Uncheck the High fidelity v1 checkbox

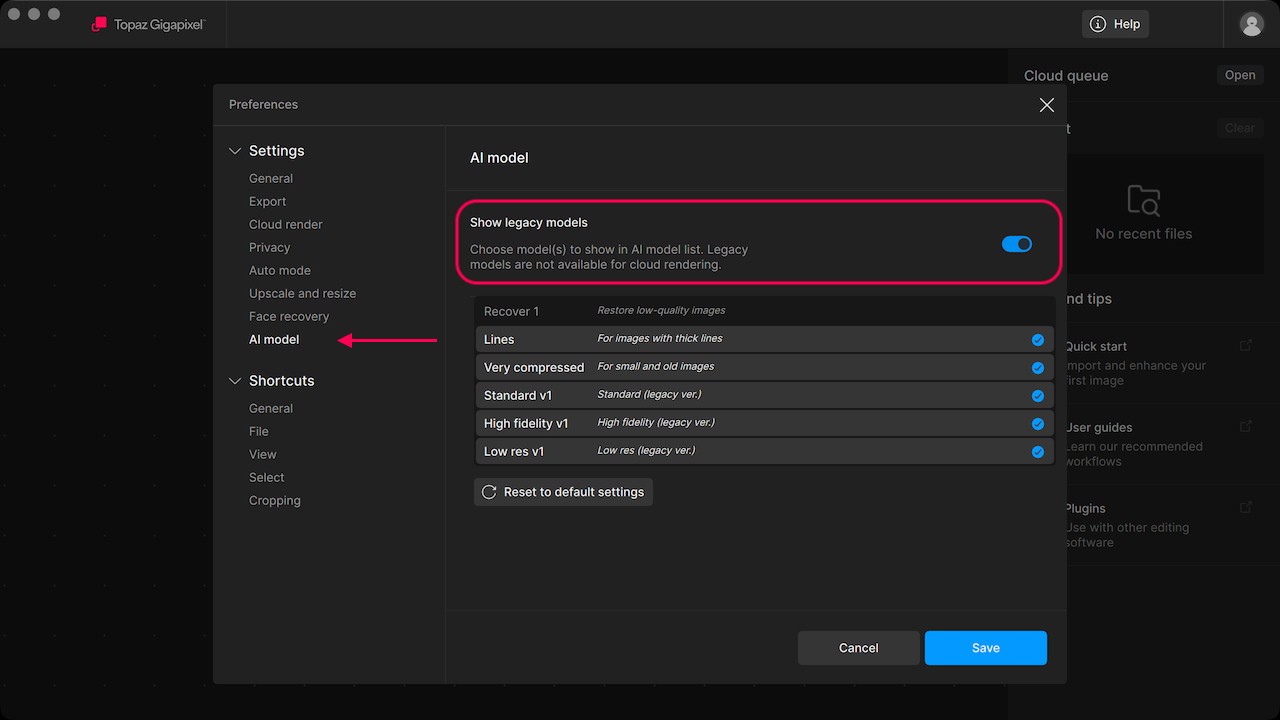[x=1038, y=424]
